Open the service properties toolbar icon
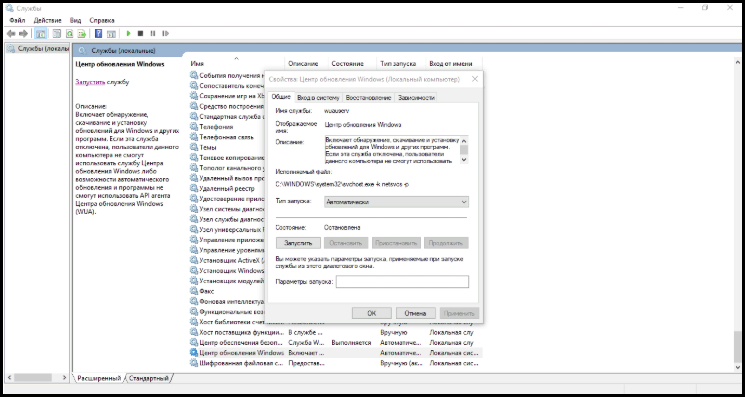The height and width of the screenshot is (397, 745). (57, 34)
